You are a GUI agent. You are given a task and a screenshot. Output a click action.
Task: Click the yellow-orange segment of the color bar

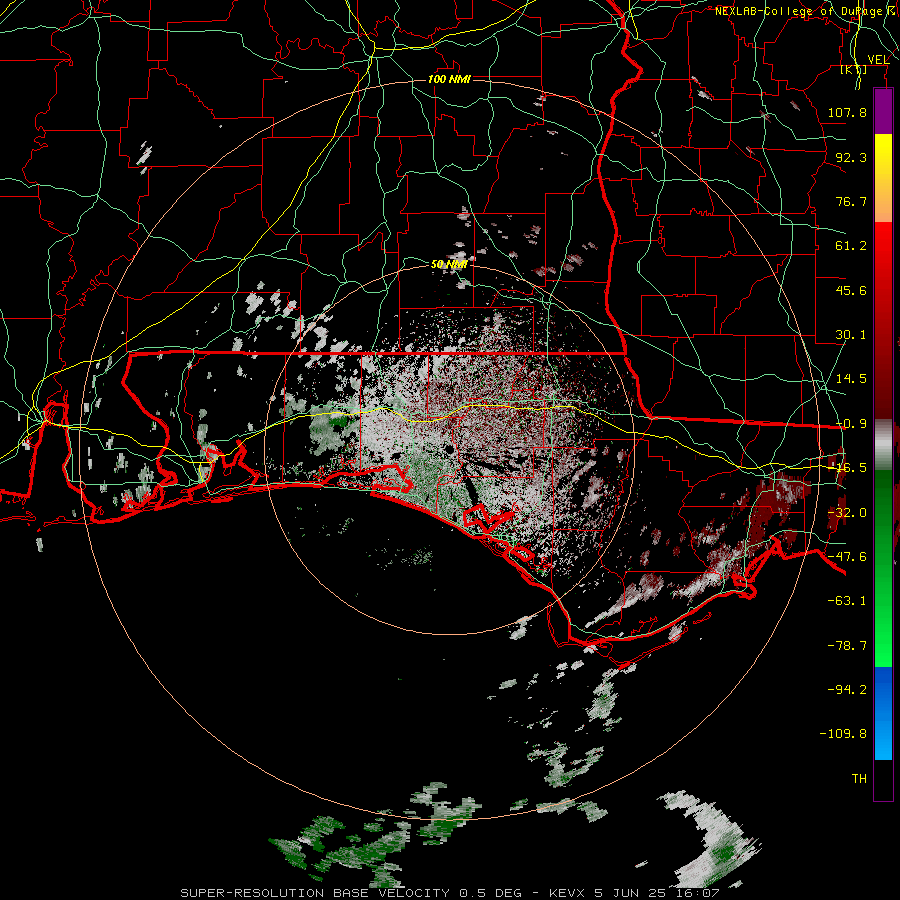coord(883,178)
